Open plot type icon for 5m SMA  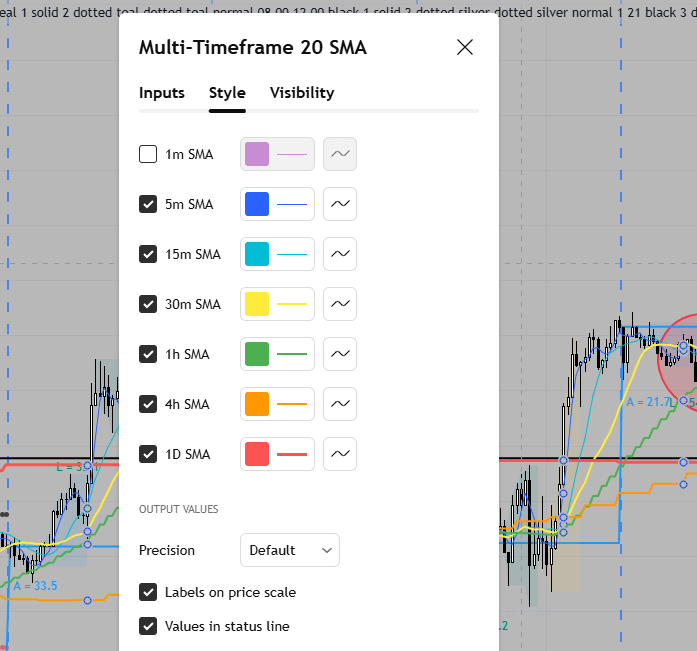click(x=341, y=204)
